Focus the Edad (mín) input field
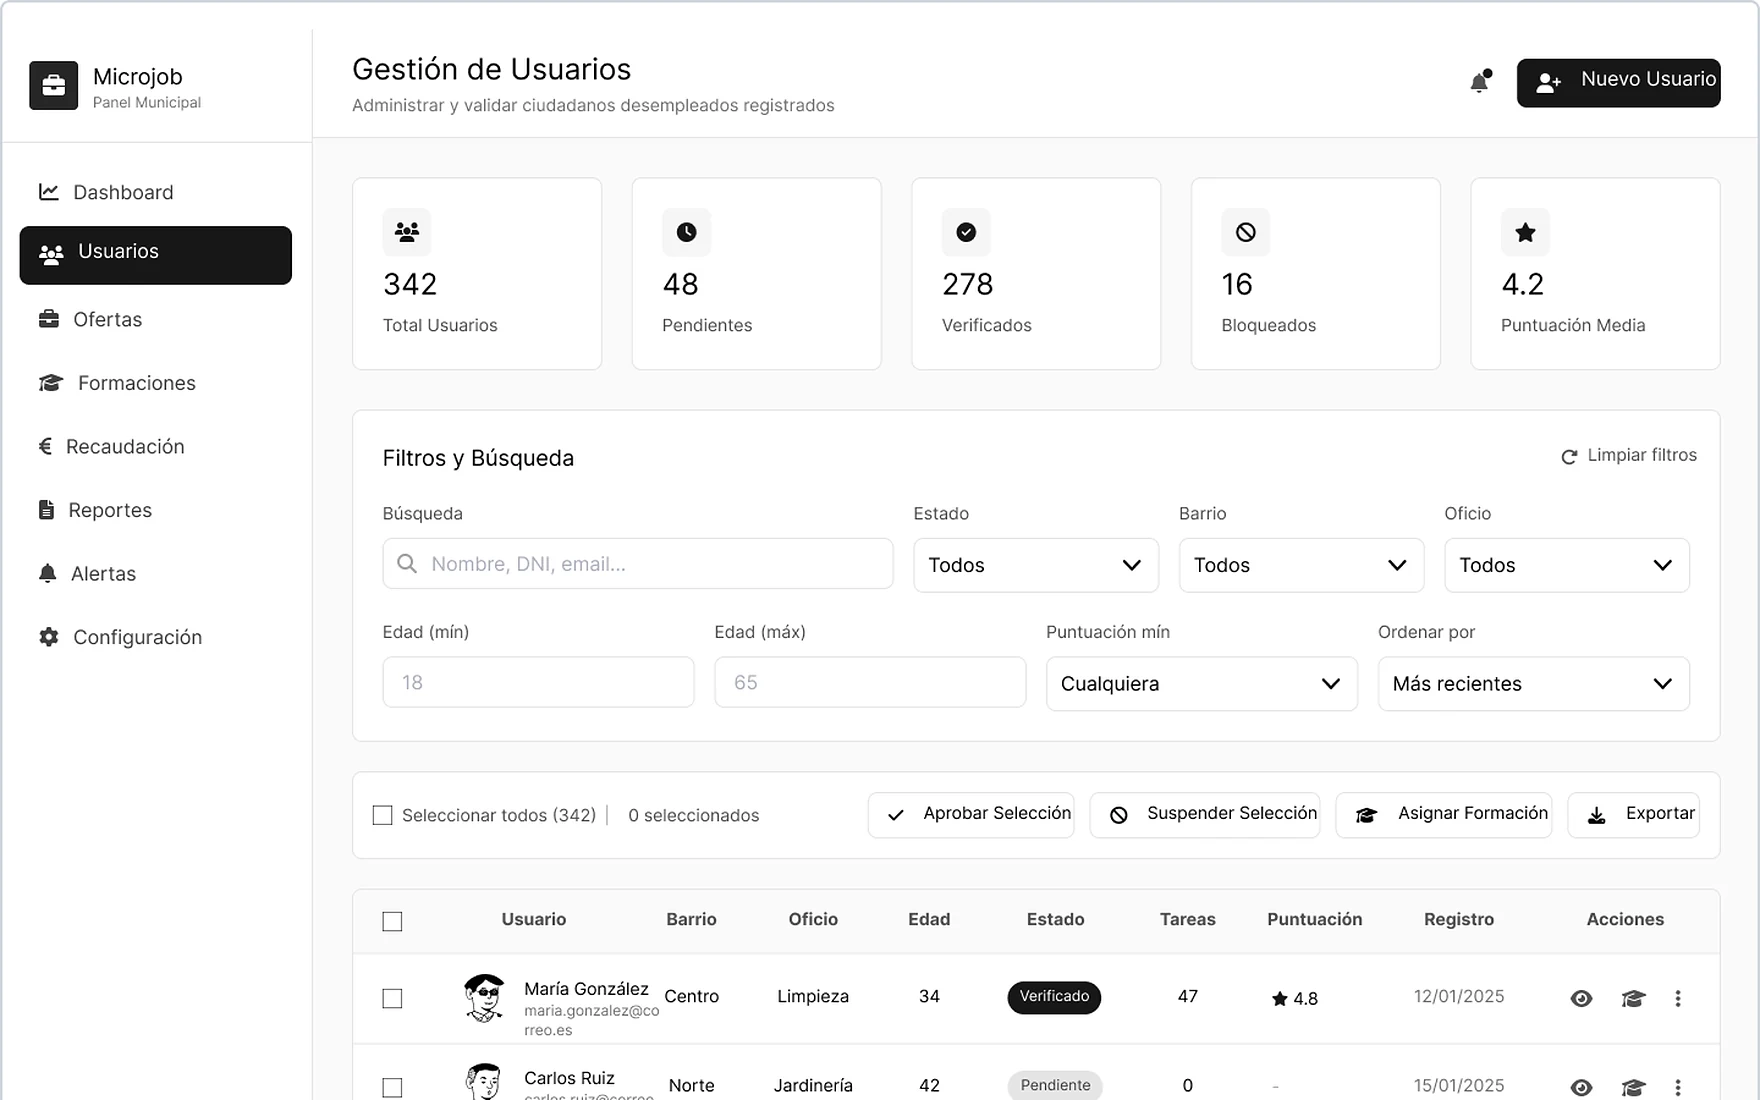 pyautogui.click(x=538, y=682)
